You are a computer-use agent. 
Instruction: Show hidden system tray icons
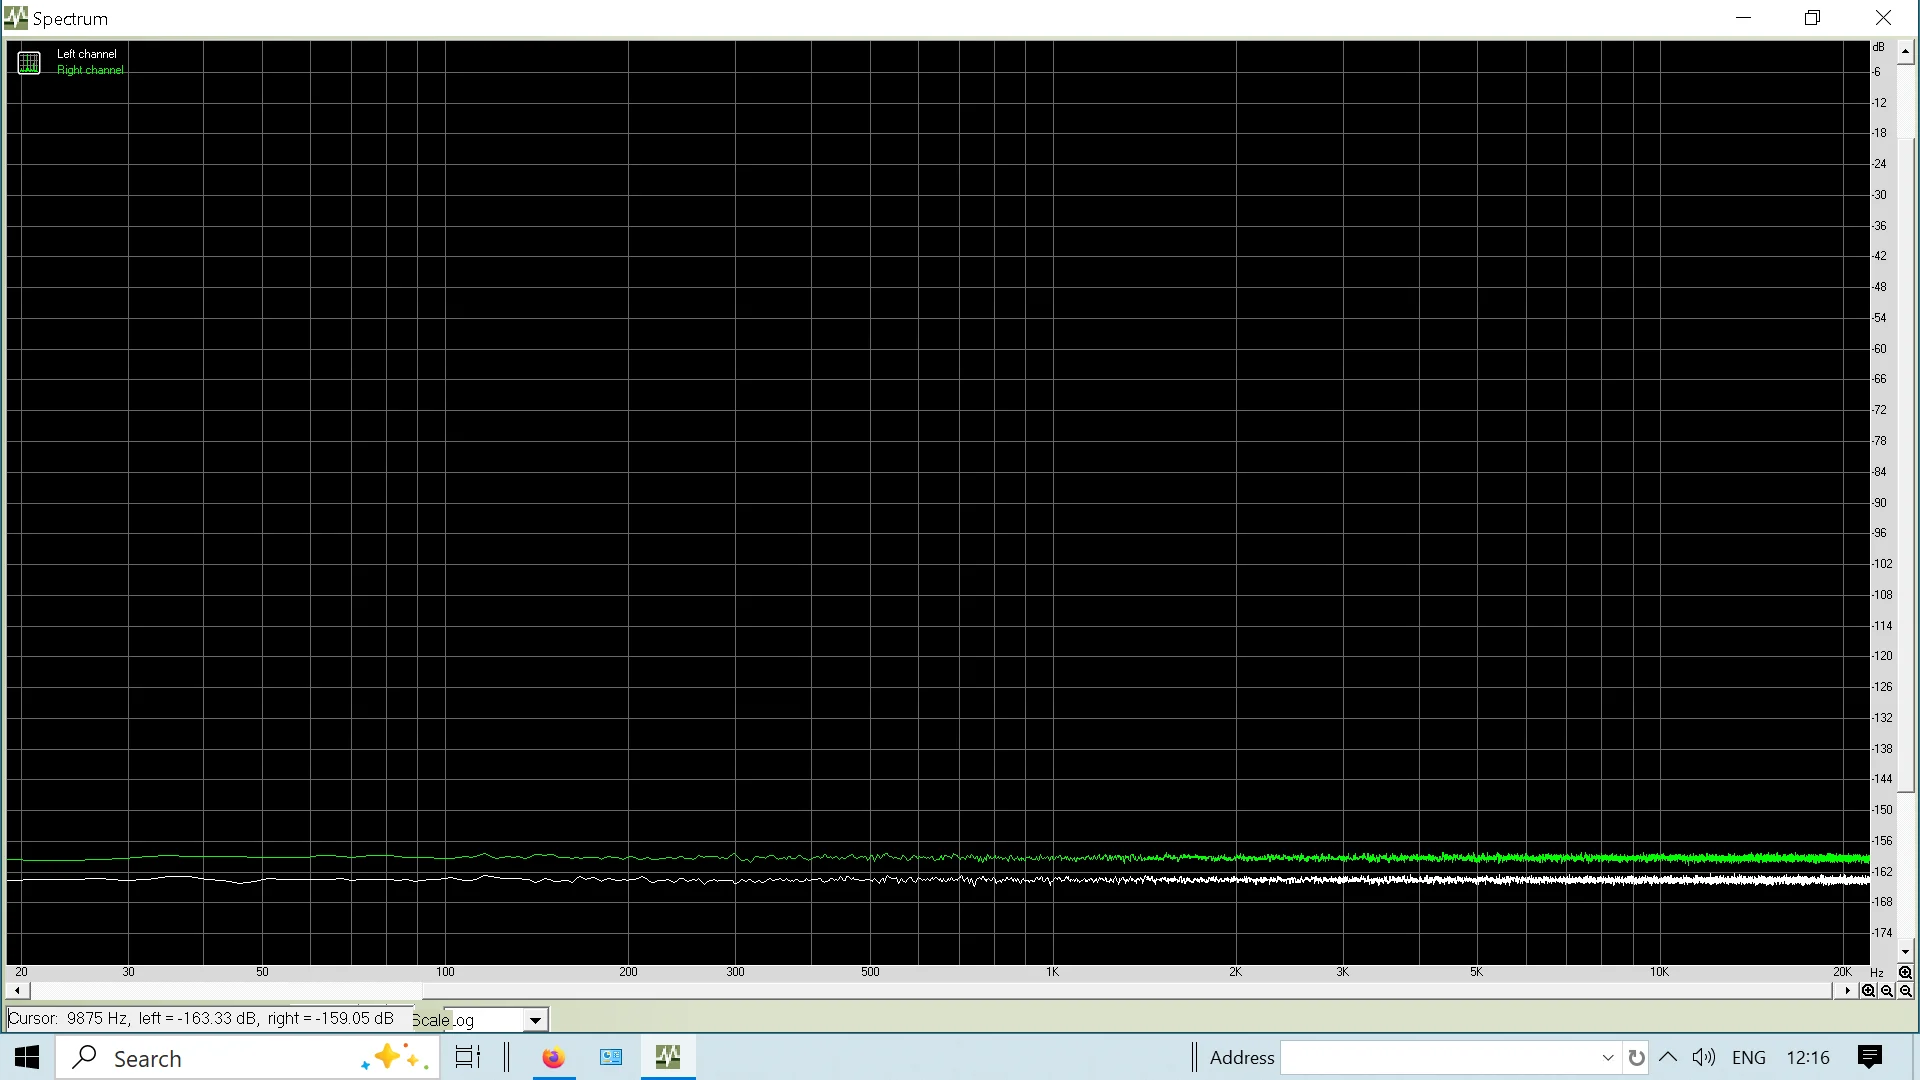pyautogui.click(x=1668, y=1057)
